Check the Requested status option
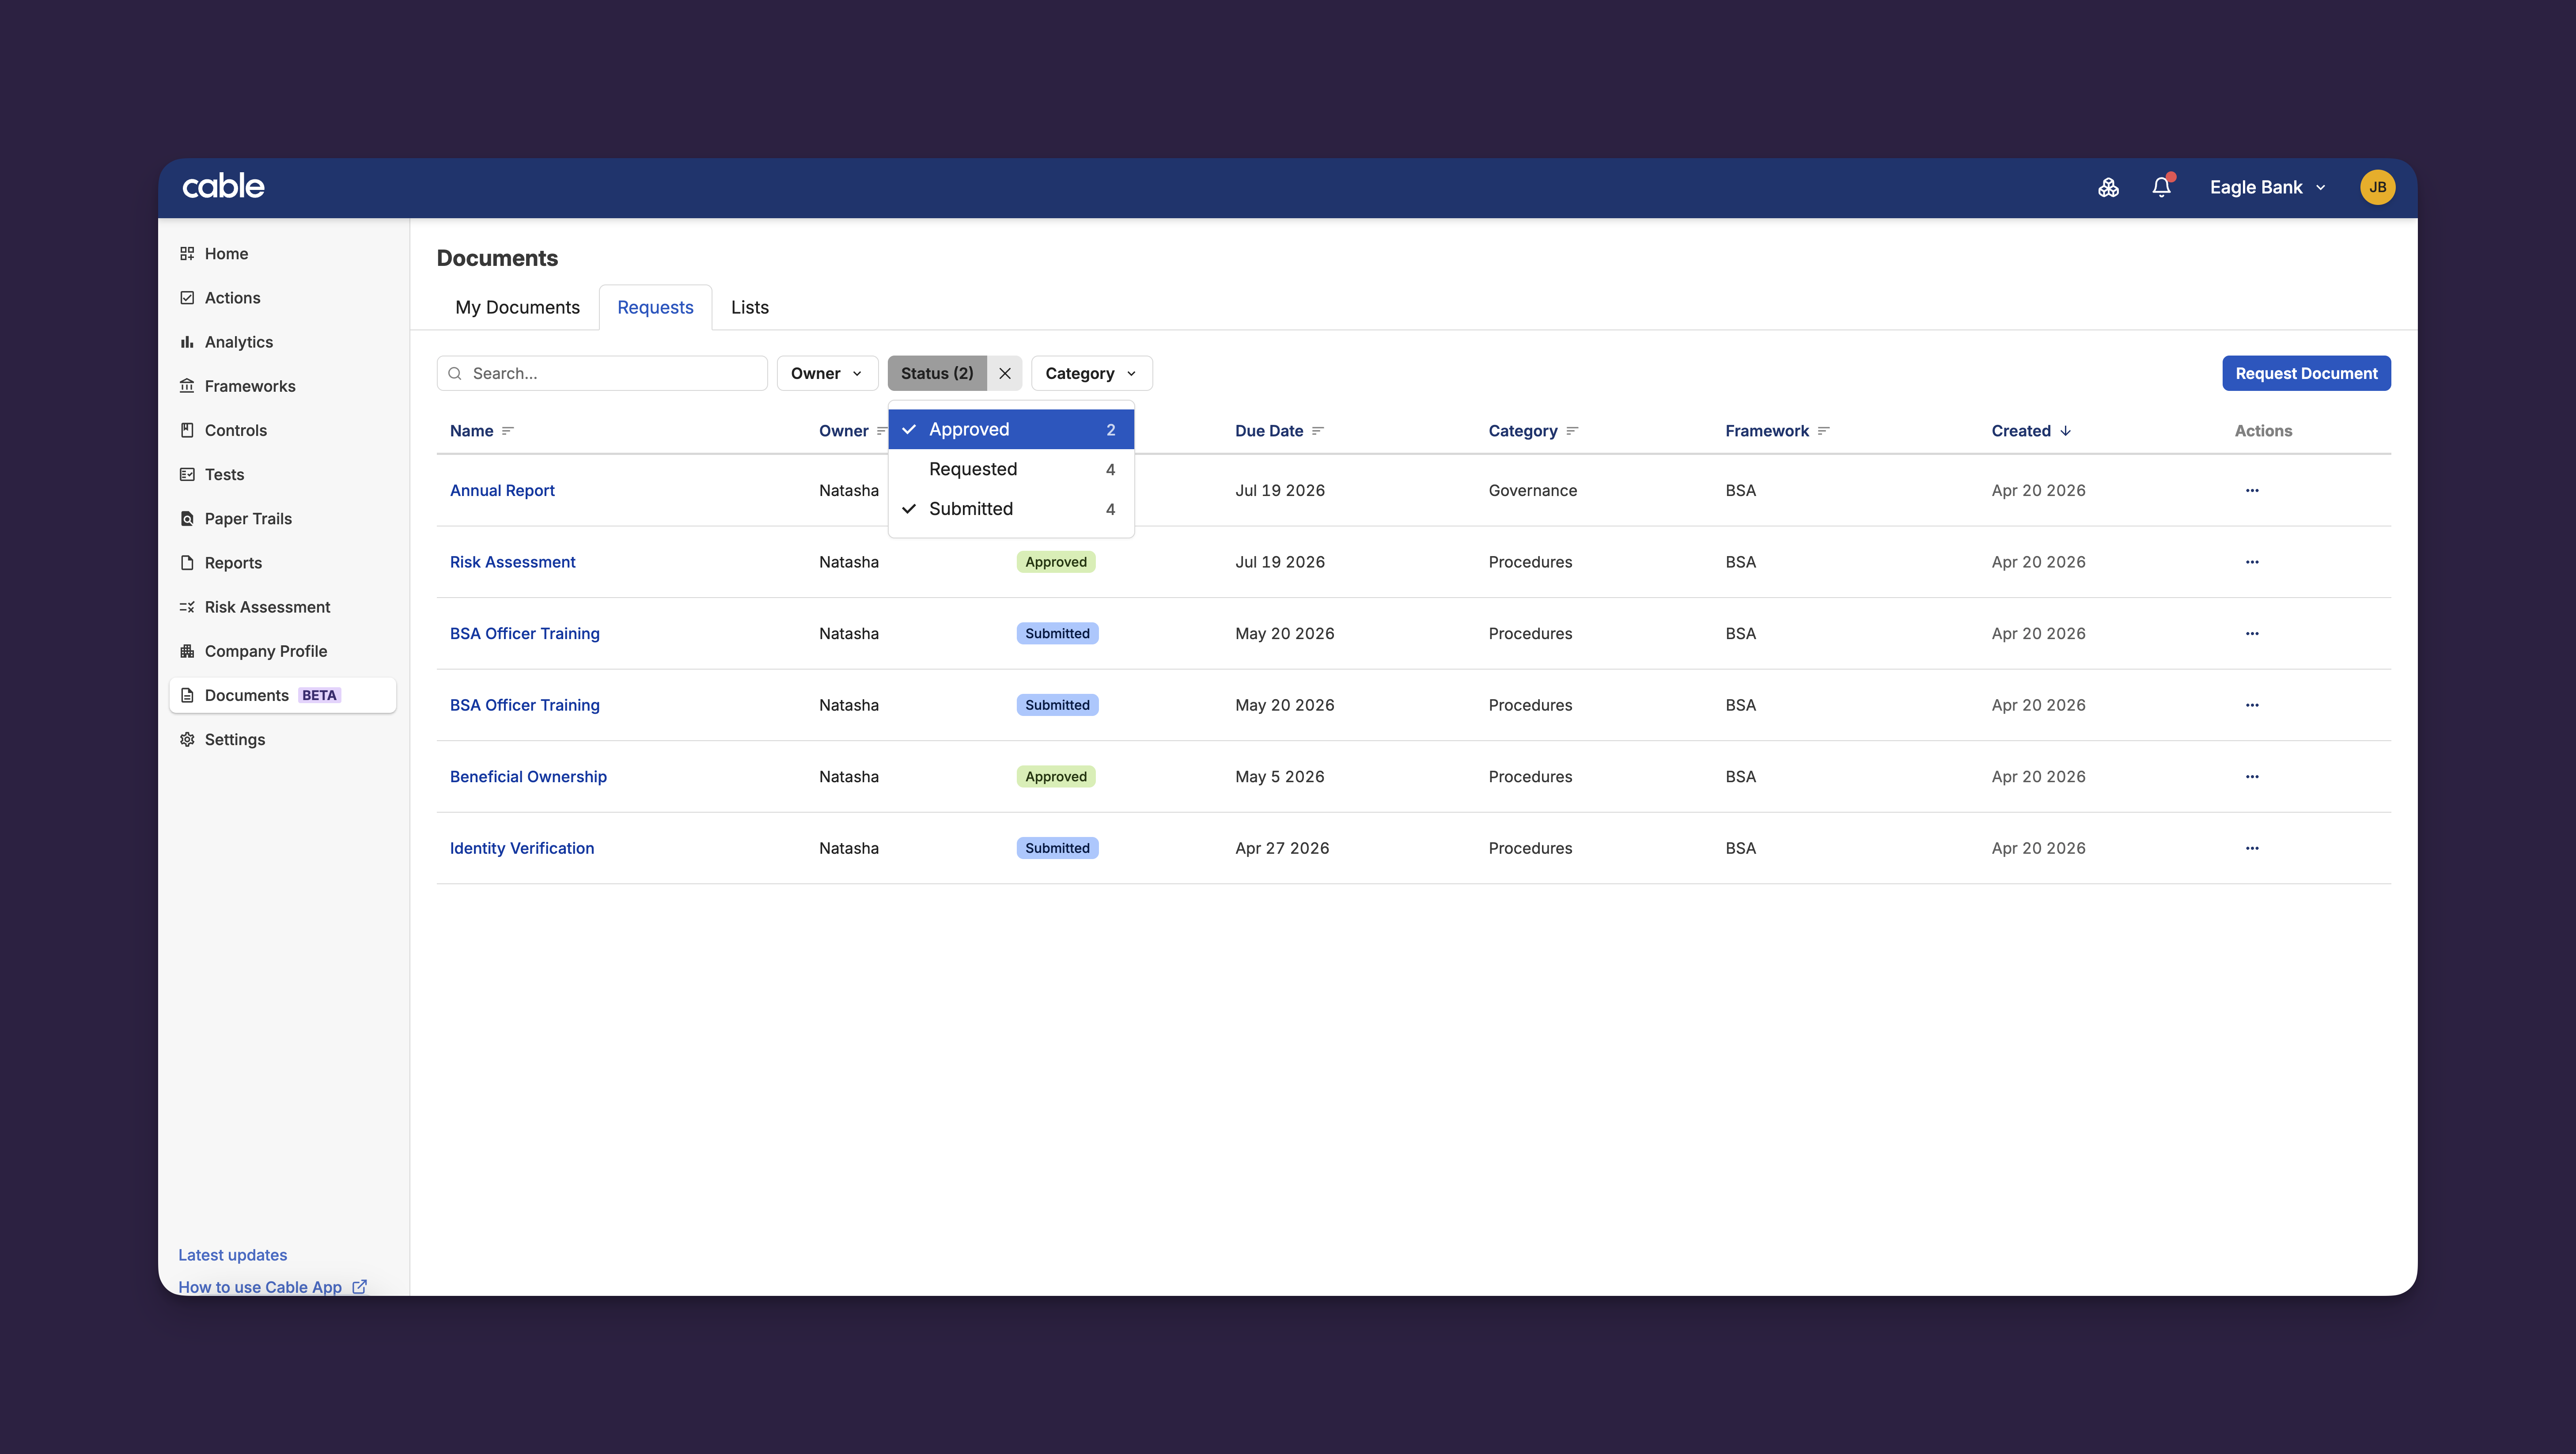This screenshot has width=2576, height=1454. 1011,469
